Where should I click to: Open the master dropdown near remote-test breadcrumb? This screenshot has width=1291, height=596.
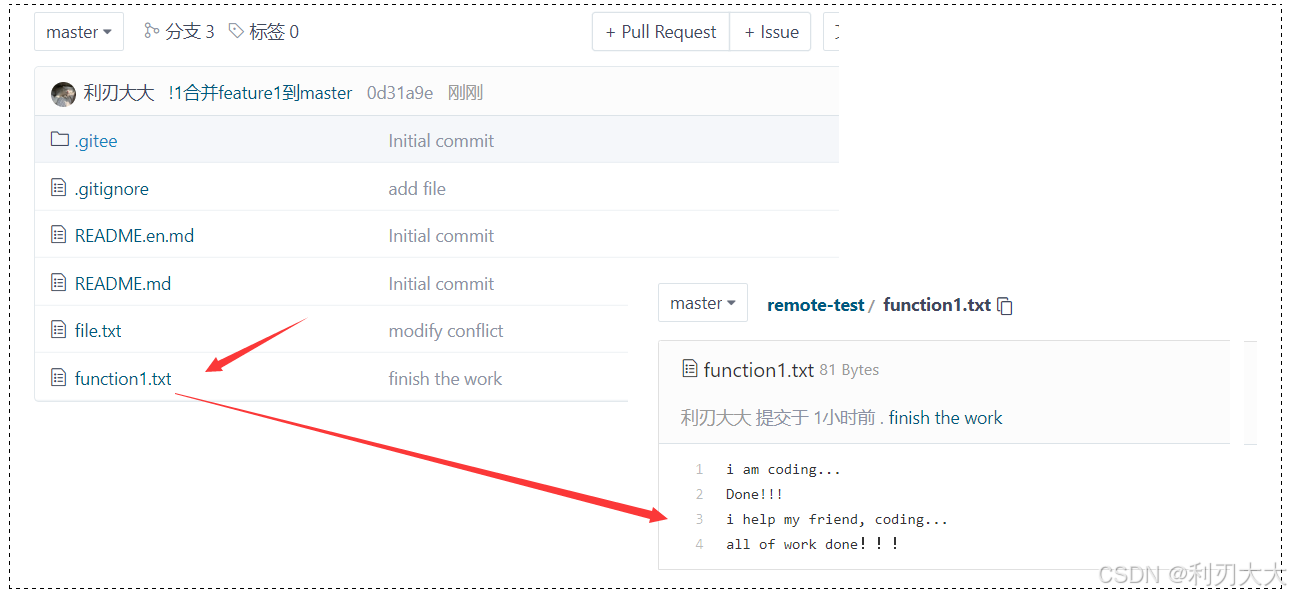[x=703, y=303]
